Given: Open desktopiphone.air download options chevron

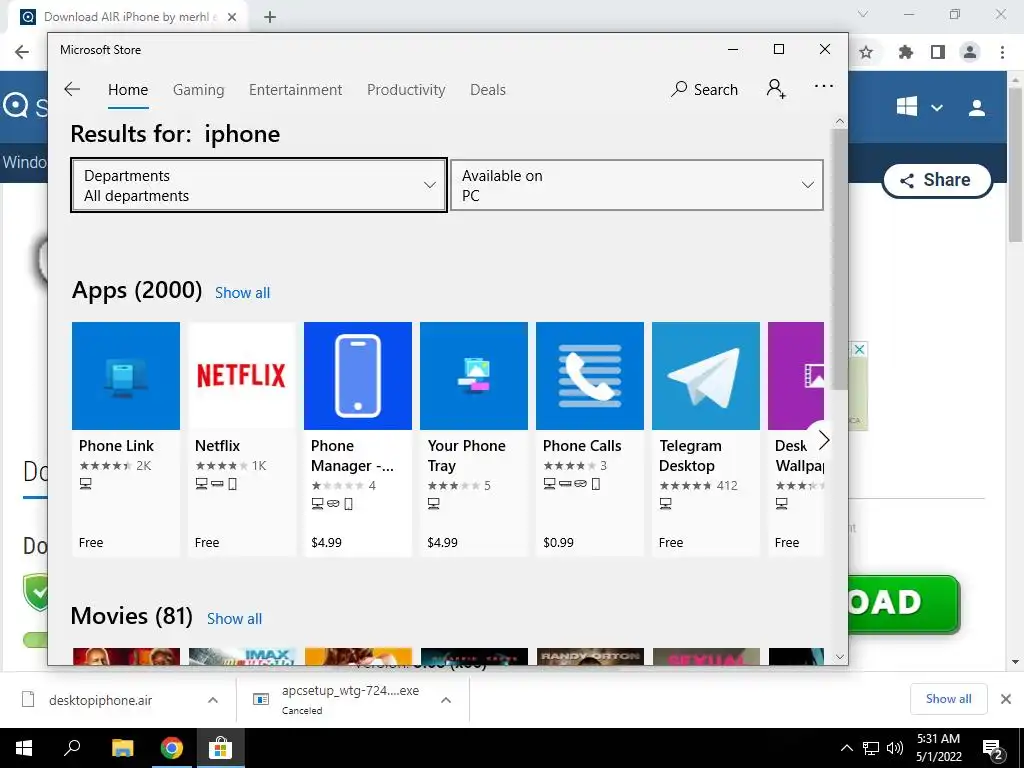Looking at the screenshot, I should 213,700.
